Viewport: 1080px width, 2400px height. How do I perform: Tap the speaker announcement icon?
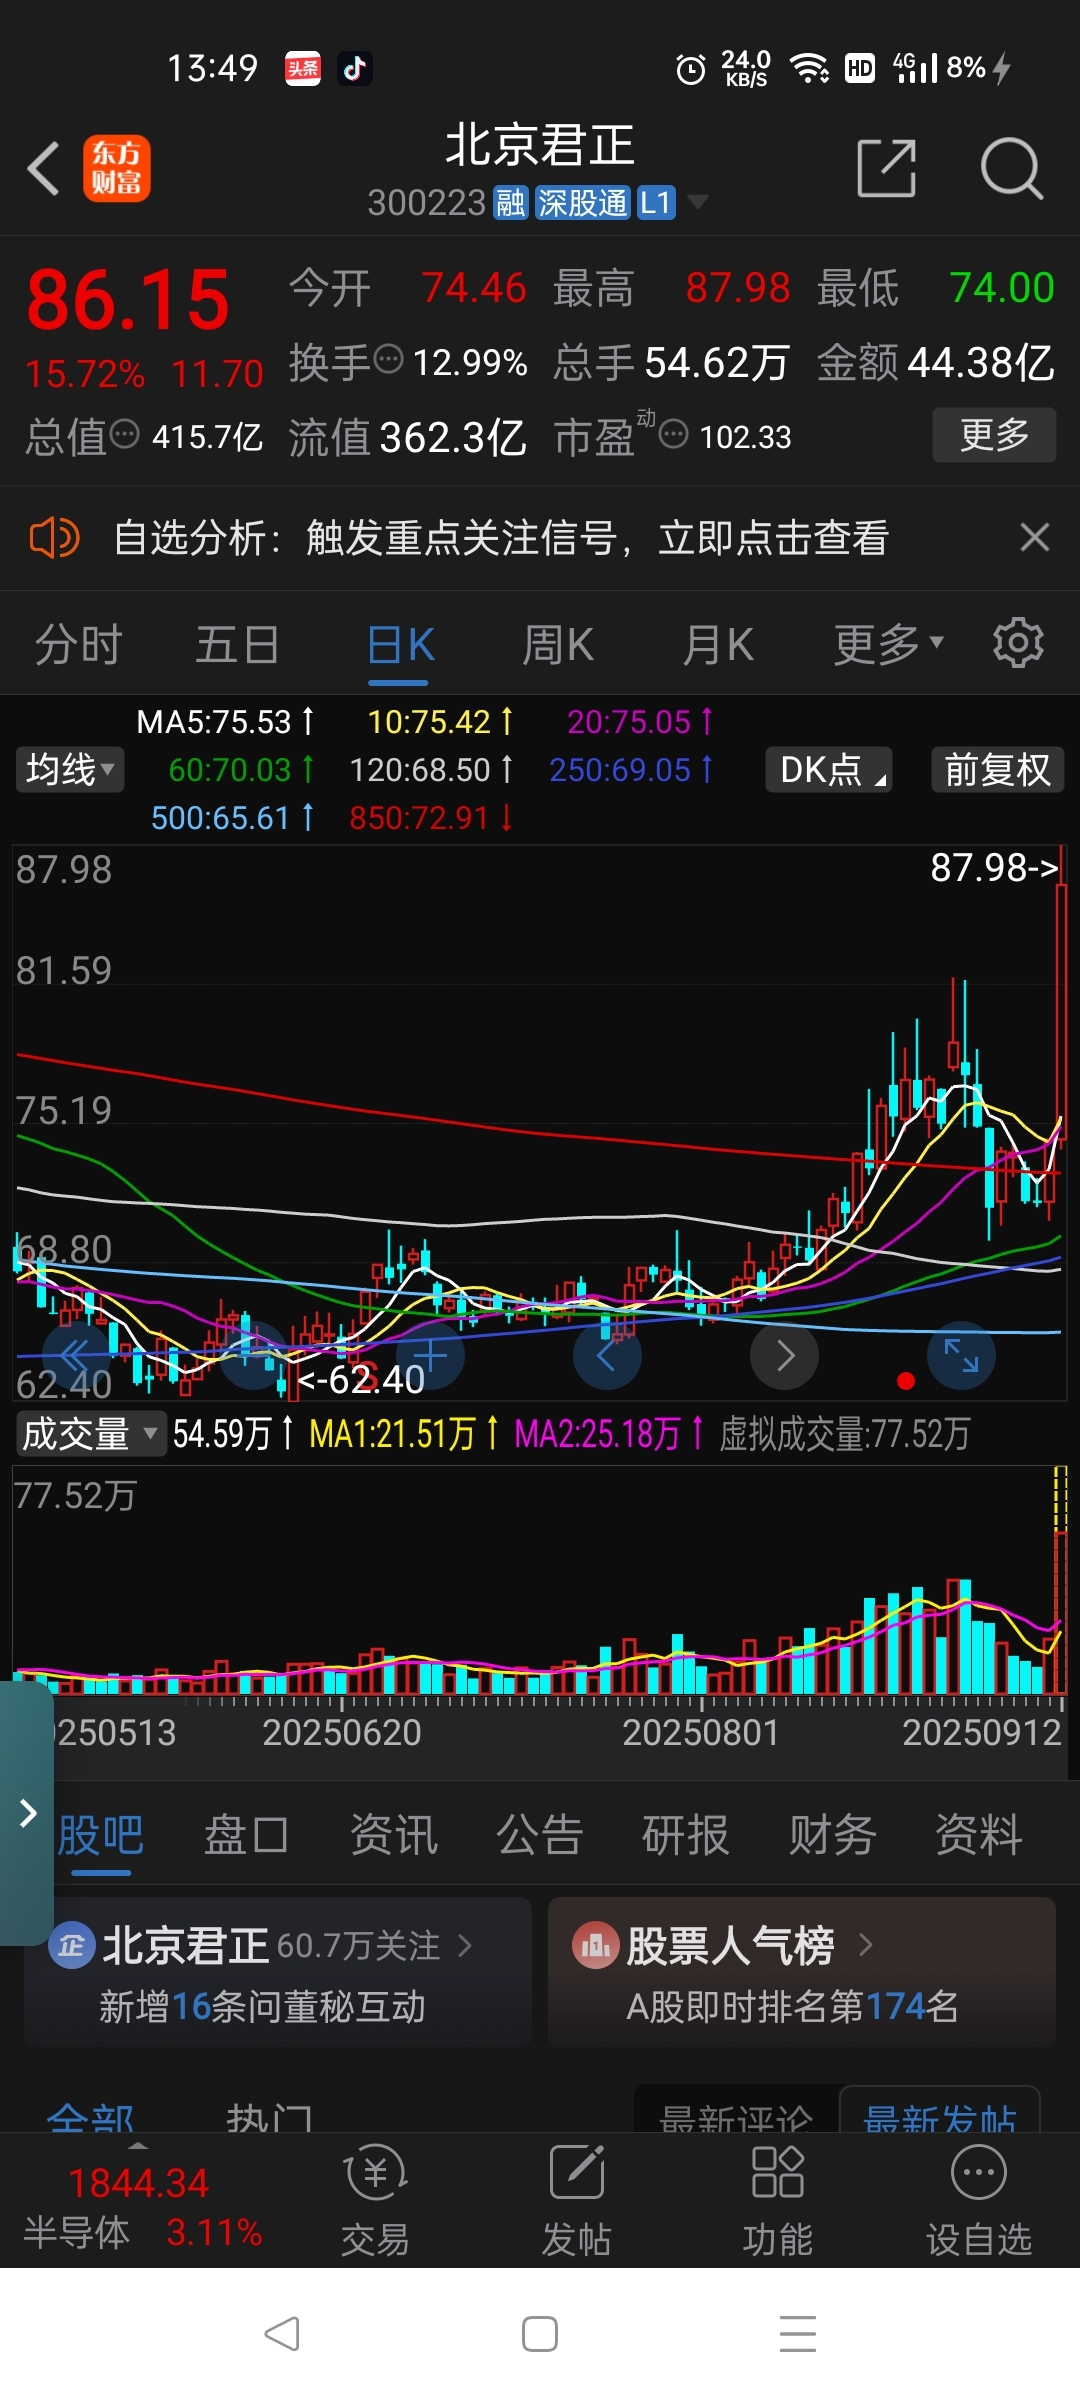[54, 538]
